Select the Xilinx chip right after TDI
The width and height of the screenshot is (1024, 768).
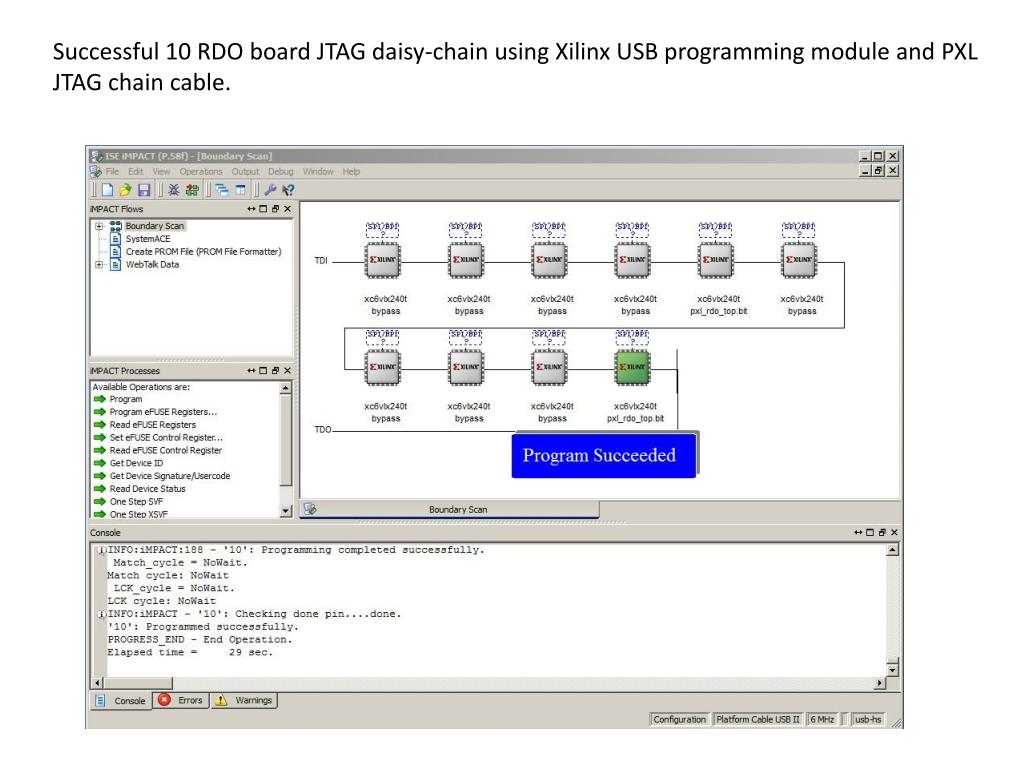pos(383,260)
